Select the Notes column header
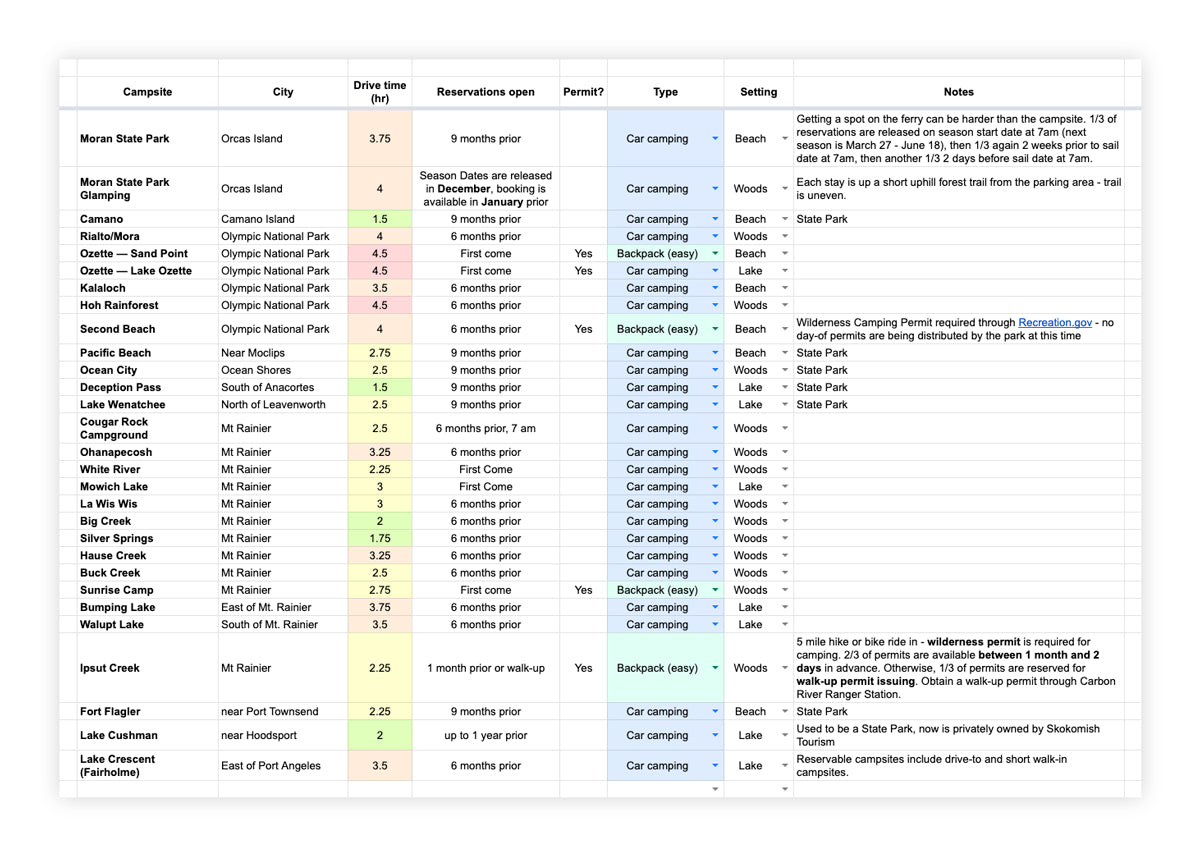This screenshot has width=1200, height=856. [x=958, y=92]
